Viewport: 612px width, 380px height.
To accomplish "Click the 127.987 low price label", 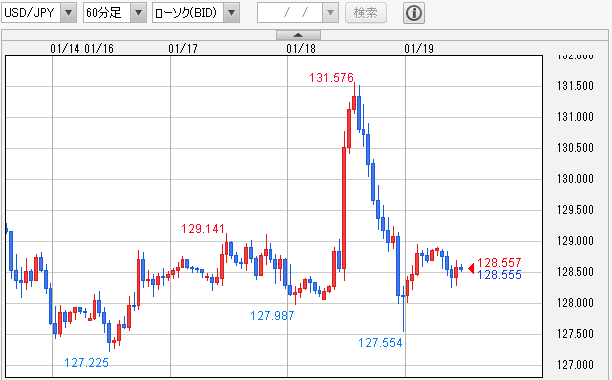I will click(272, 316).
